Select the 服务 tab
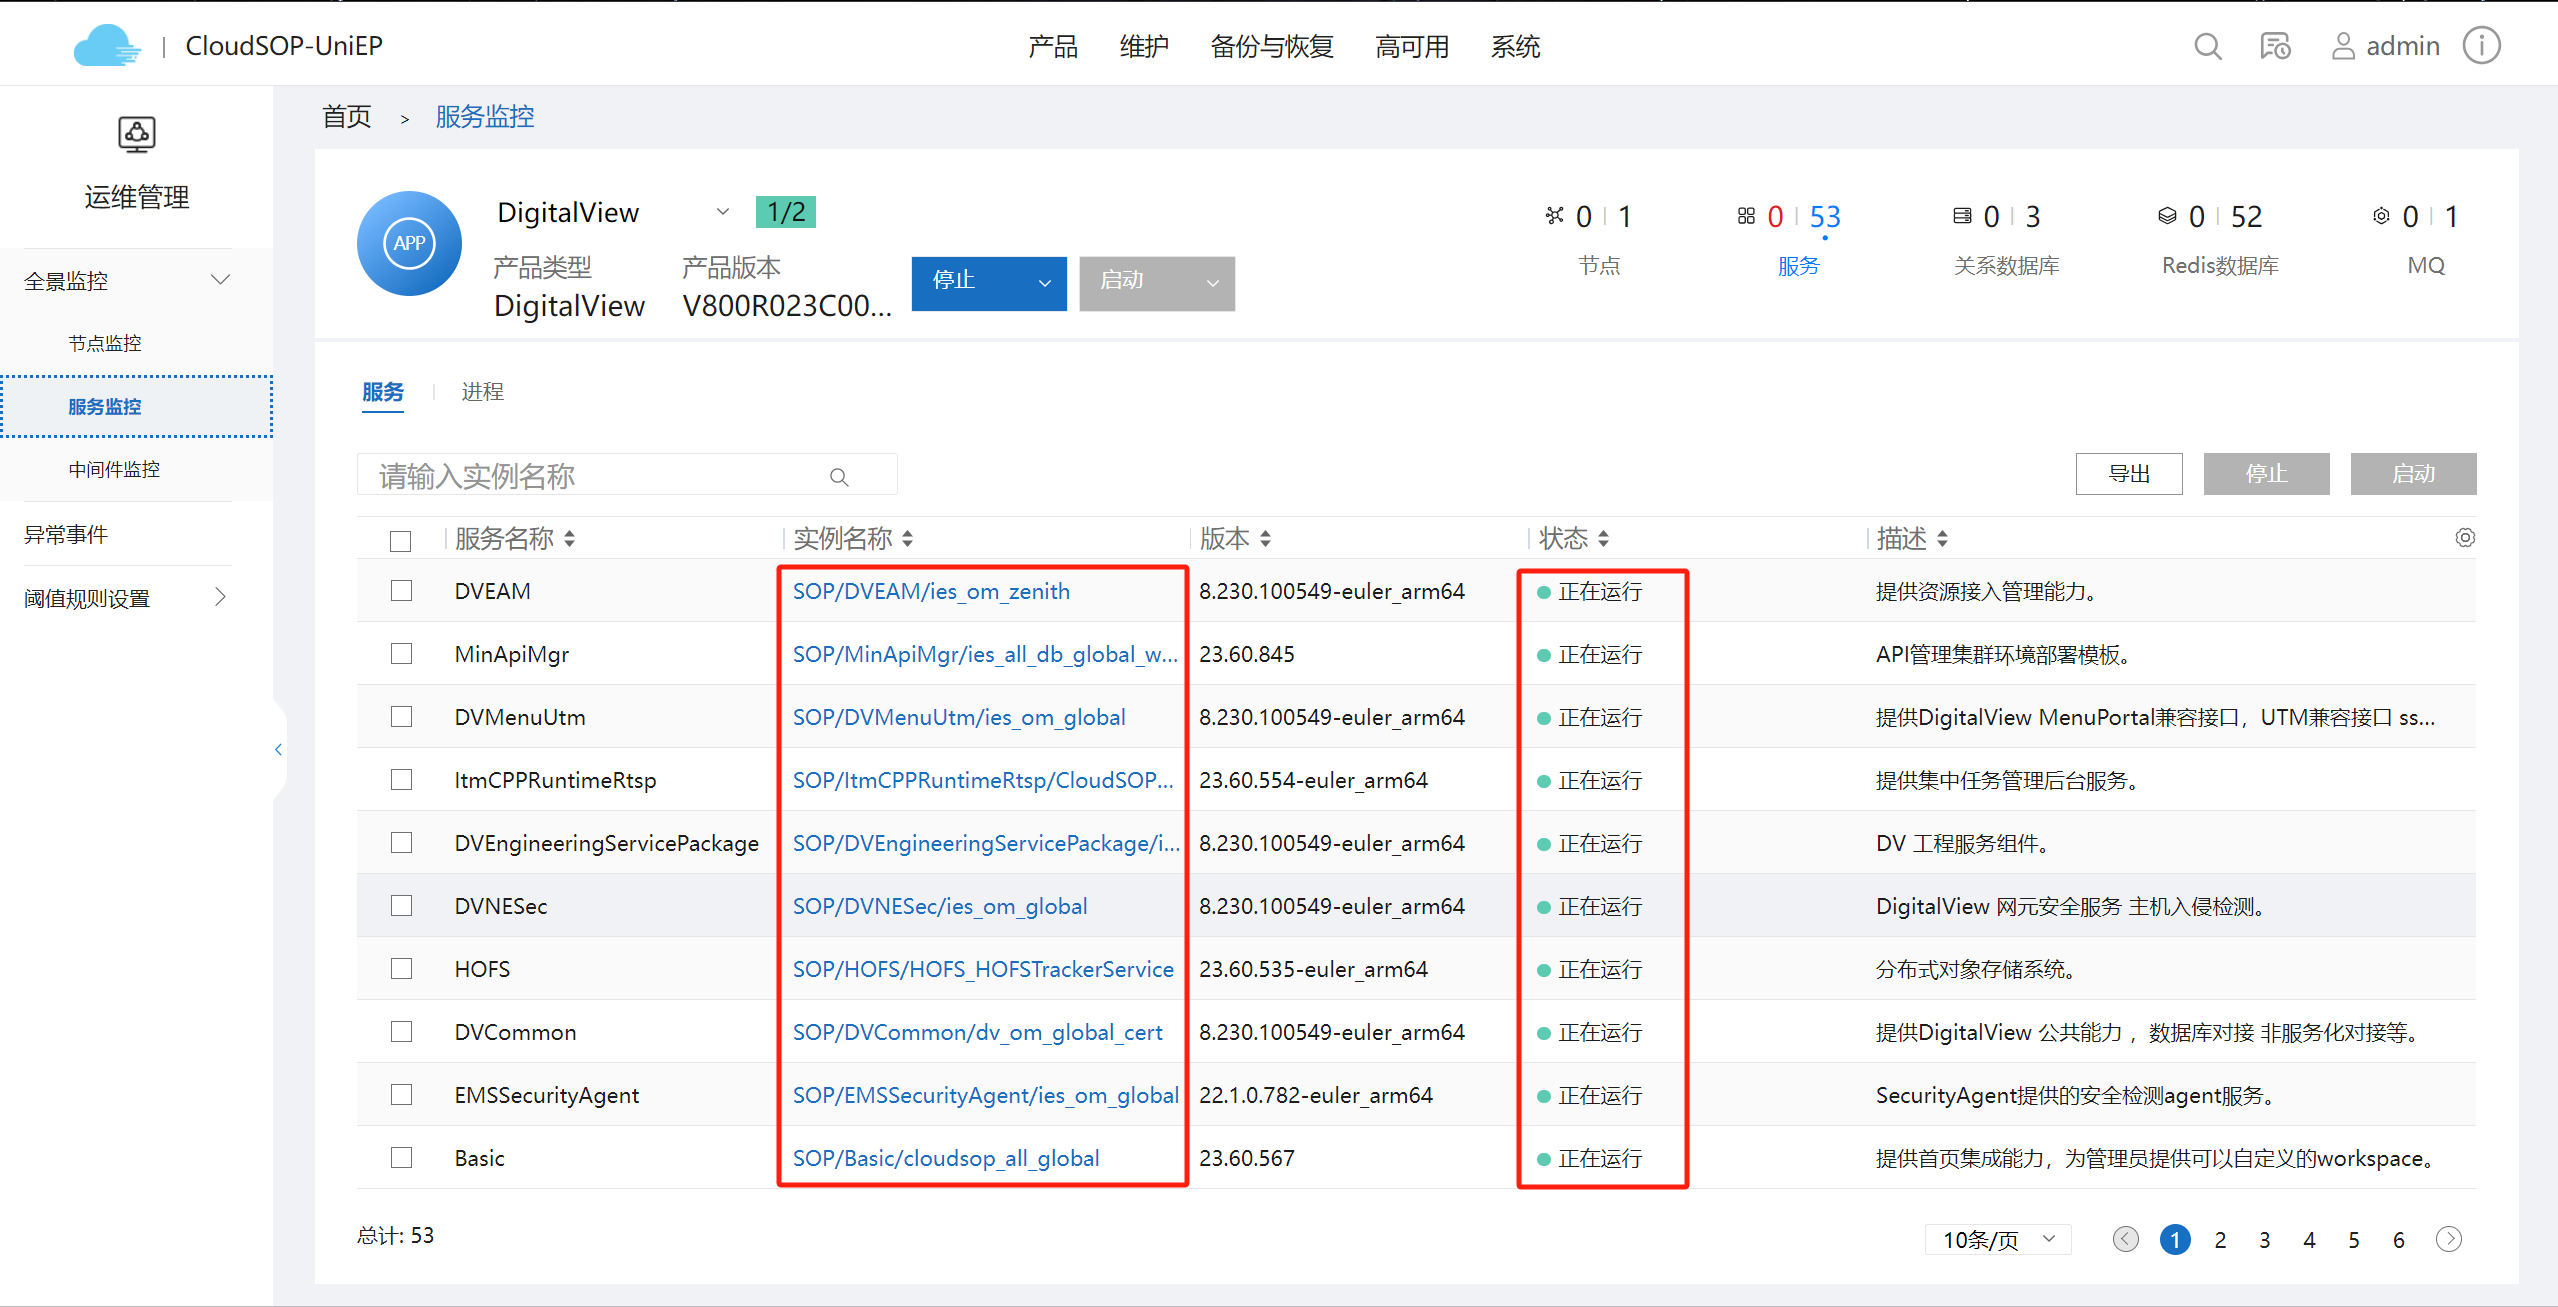 [x=383, y=392]
